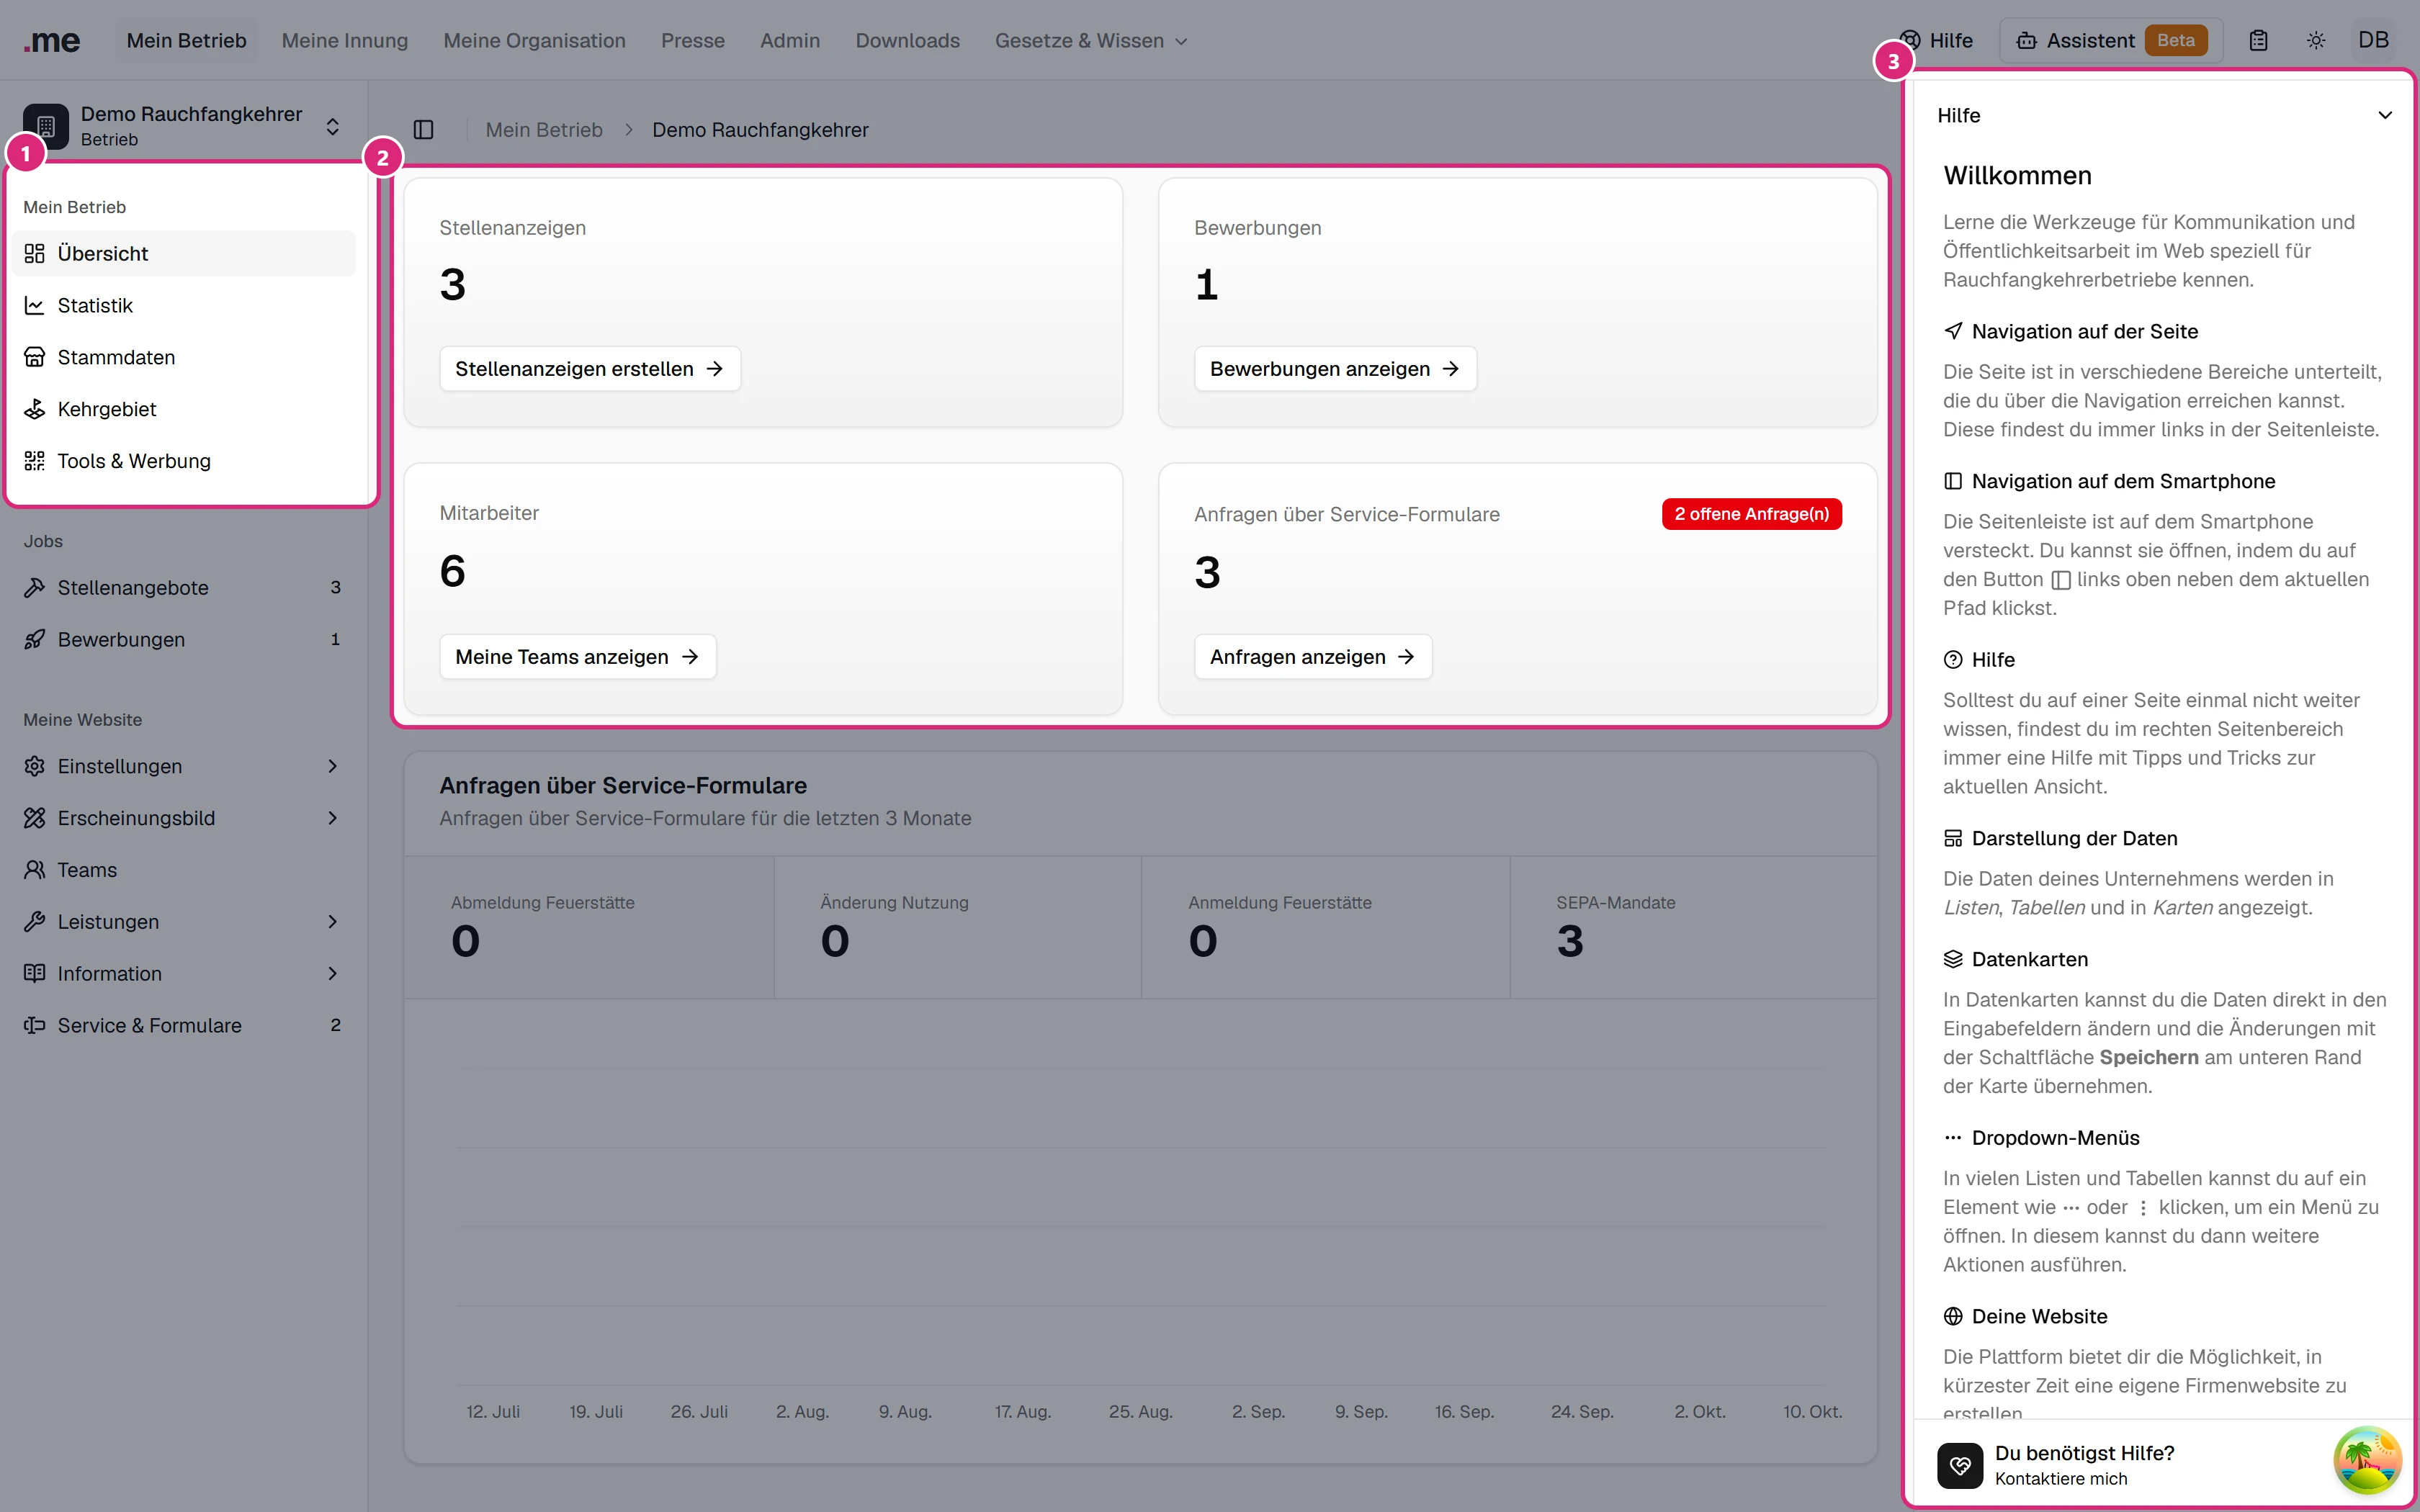Open the Demo Rauchfangkehrer Betrieb switcher
The width and height of the screenshot is (2420, 1512).
tap(184, 126)
